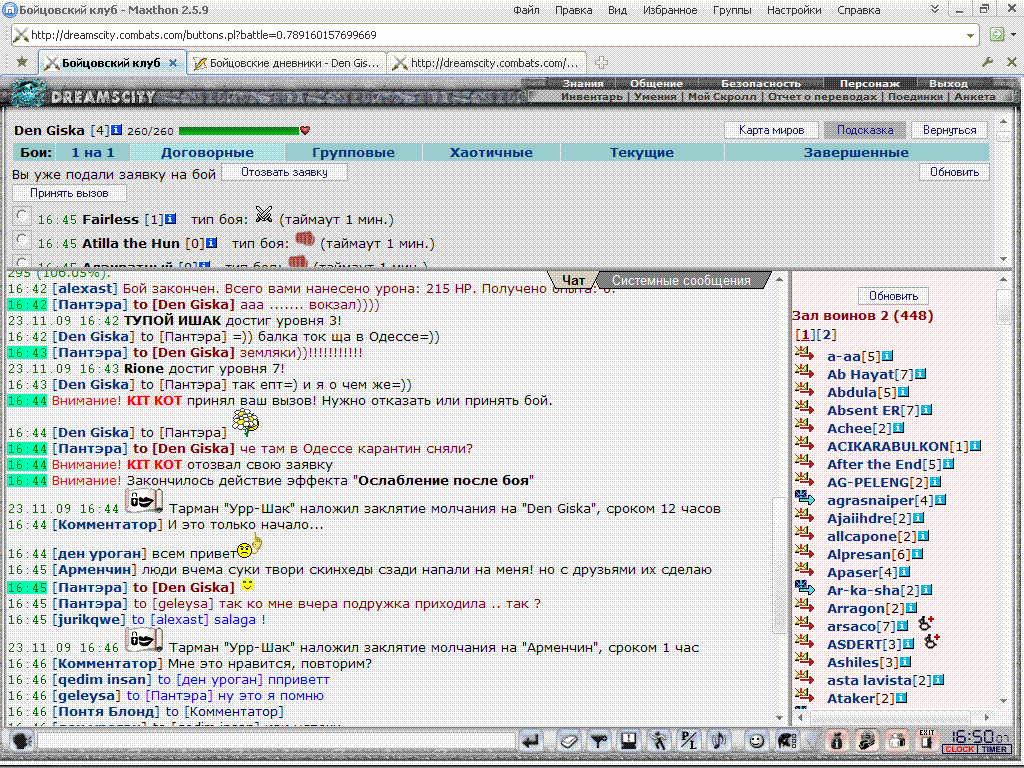Image resolution: width=1024 pixels, height=768 pixels.
Task: Click the wrench icon at tab bar right
Action: [987, 62]
